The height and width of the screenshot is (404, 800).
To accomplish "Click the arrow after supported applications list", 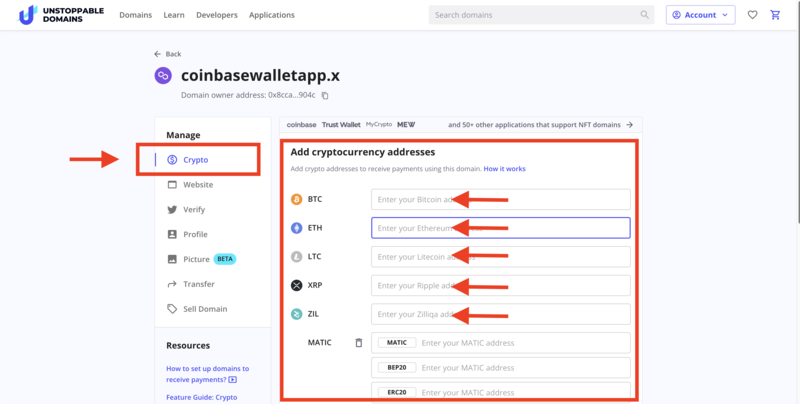I will pyautogui.click(x=629, y=125).
